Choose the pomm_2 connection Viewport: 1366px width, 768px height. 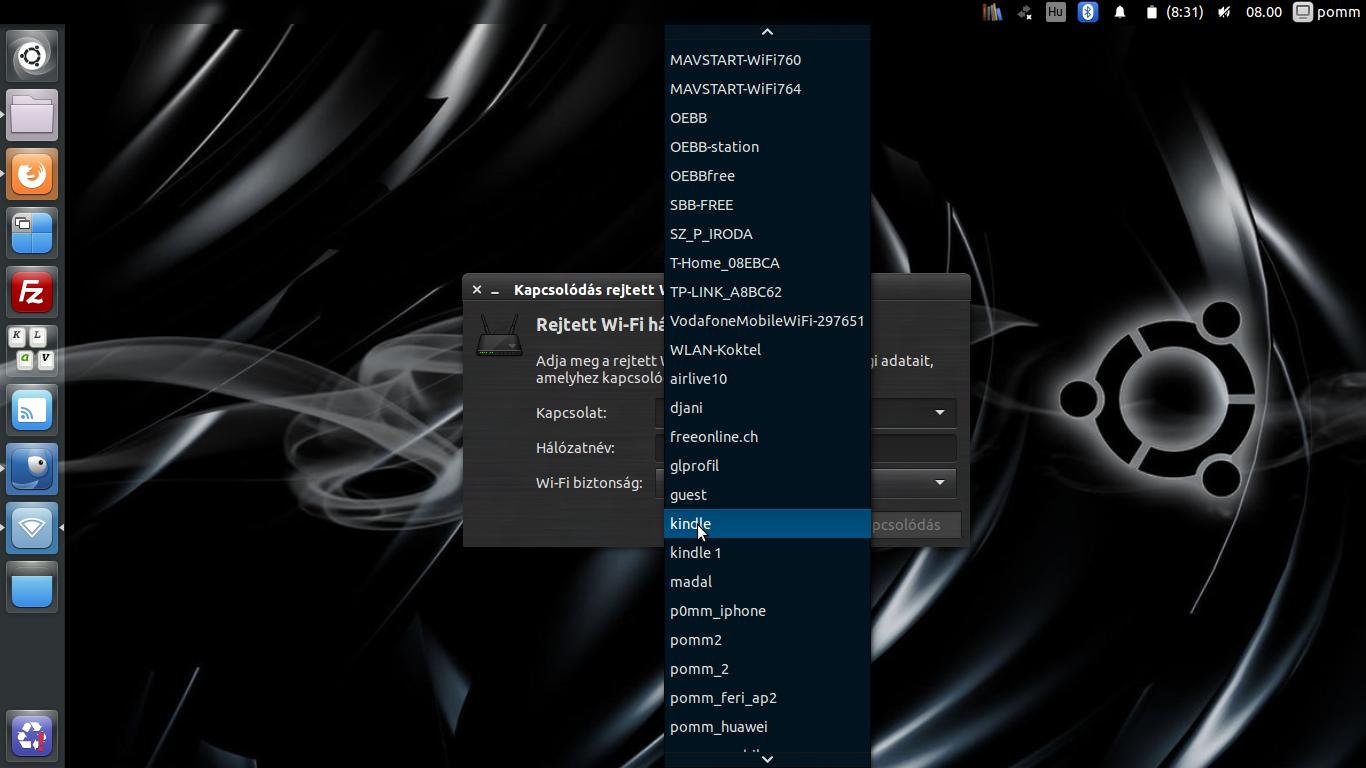coord(768,669)
